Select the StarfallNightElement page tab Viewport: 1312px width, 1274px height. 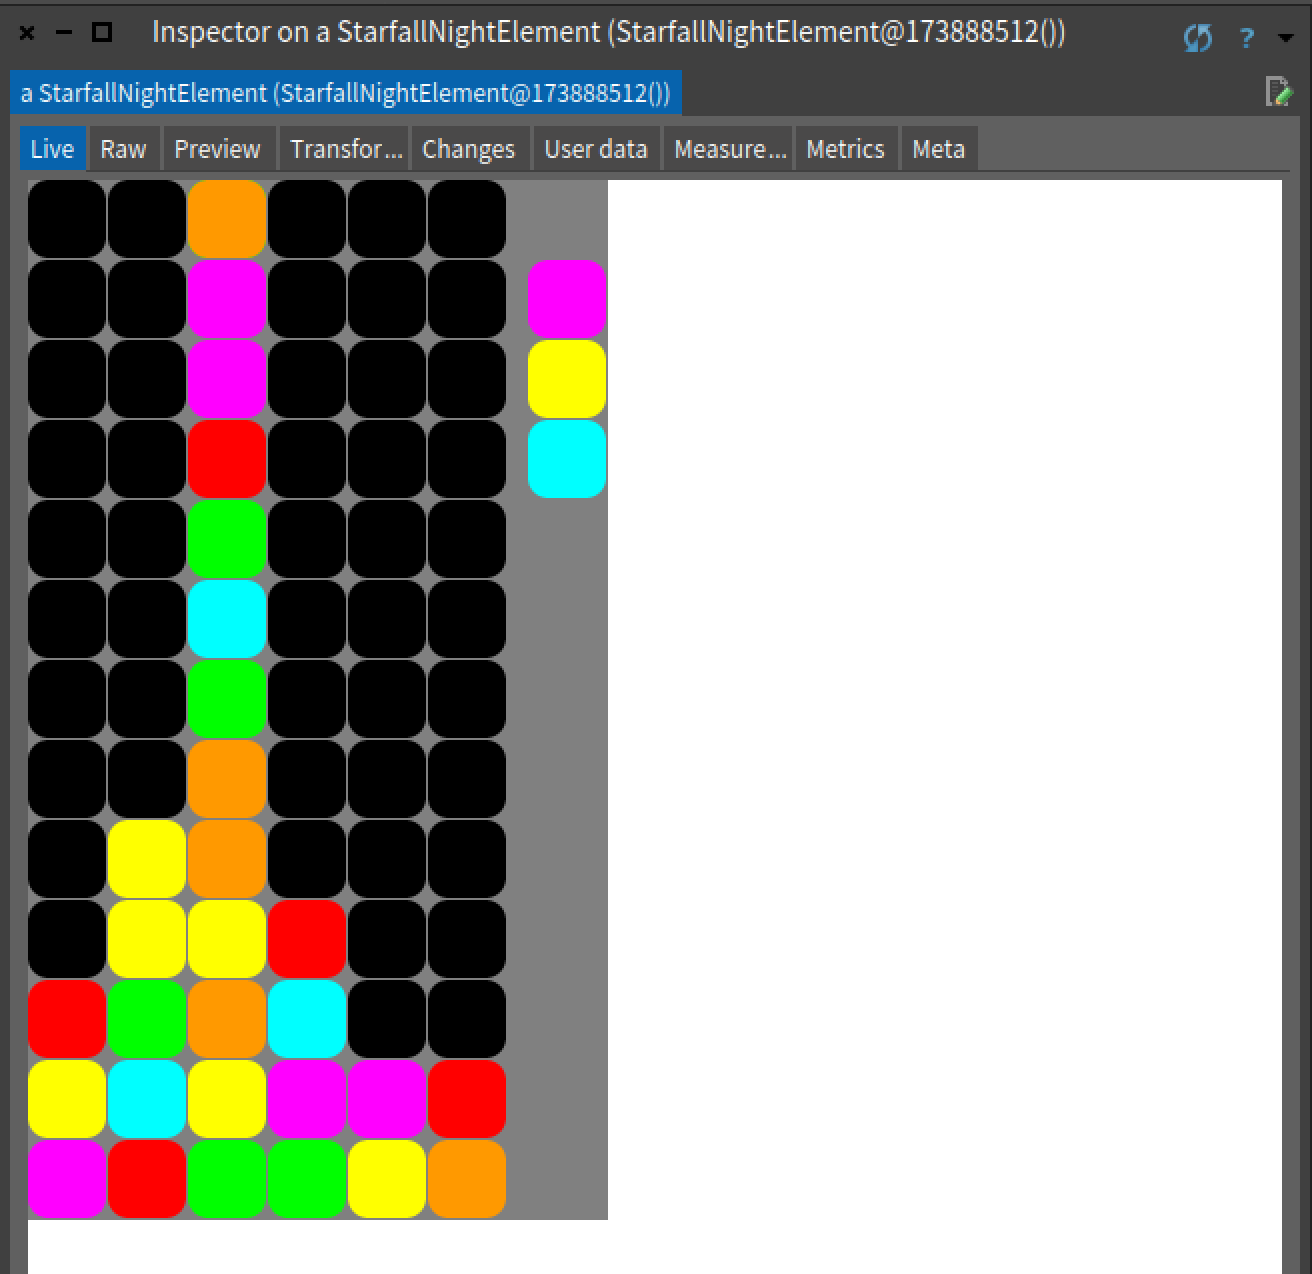coord(345,93)
